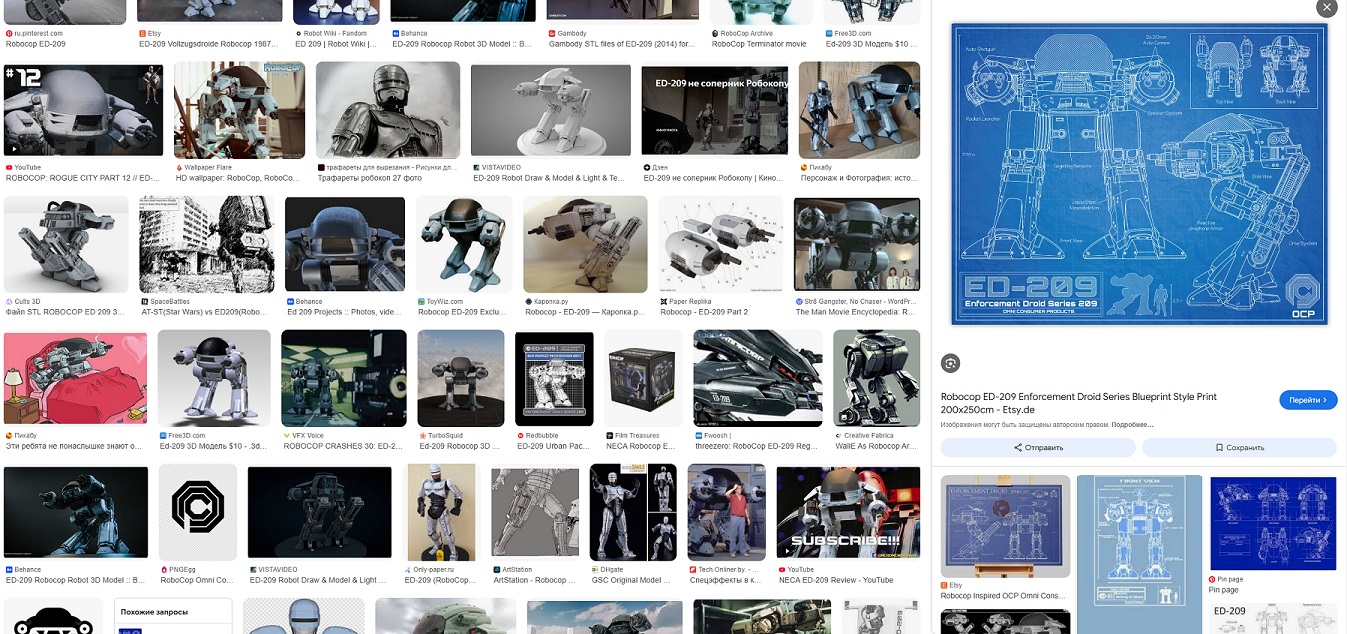The width and height of the screenshot is (1347, 634).
Task: Open the NECA ED-209 Review SUBSCRIBE thumbnail
Action: 848,513
